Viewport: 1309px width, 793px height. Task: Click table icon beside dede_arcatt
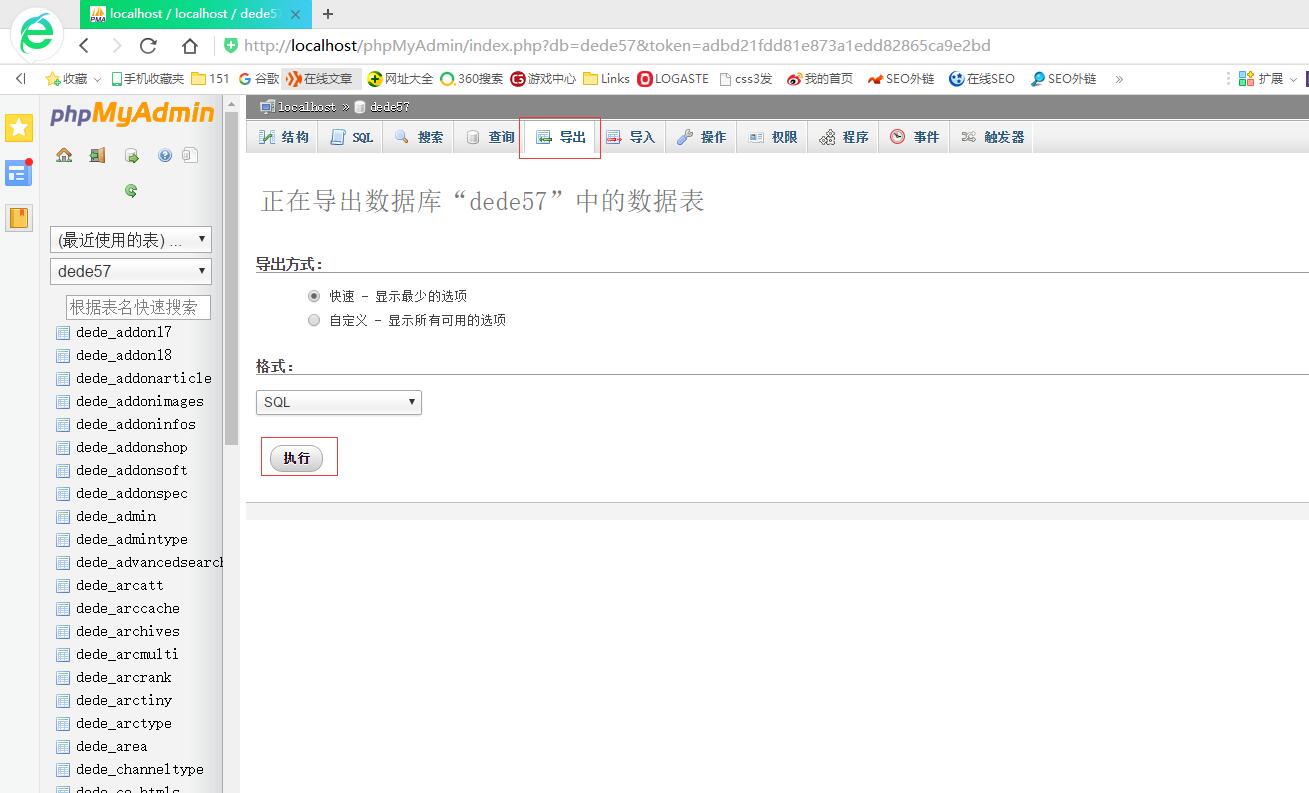tap(63, 585)
